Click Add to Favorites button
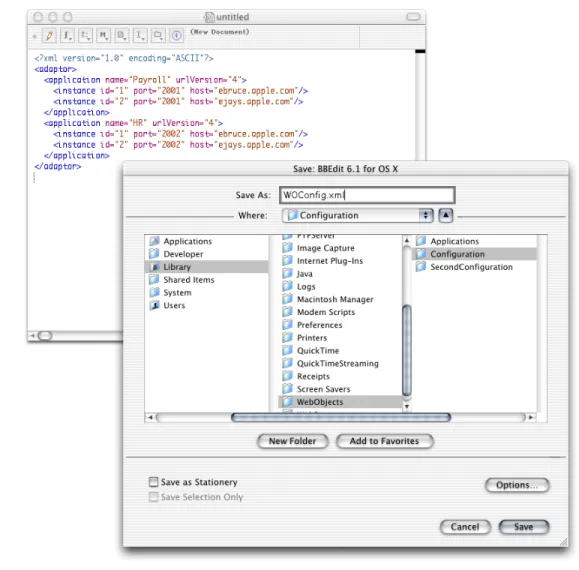Viewport: 579px width, 570px height. pos(384,441)
